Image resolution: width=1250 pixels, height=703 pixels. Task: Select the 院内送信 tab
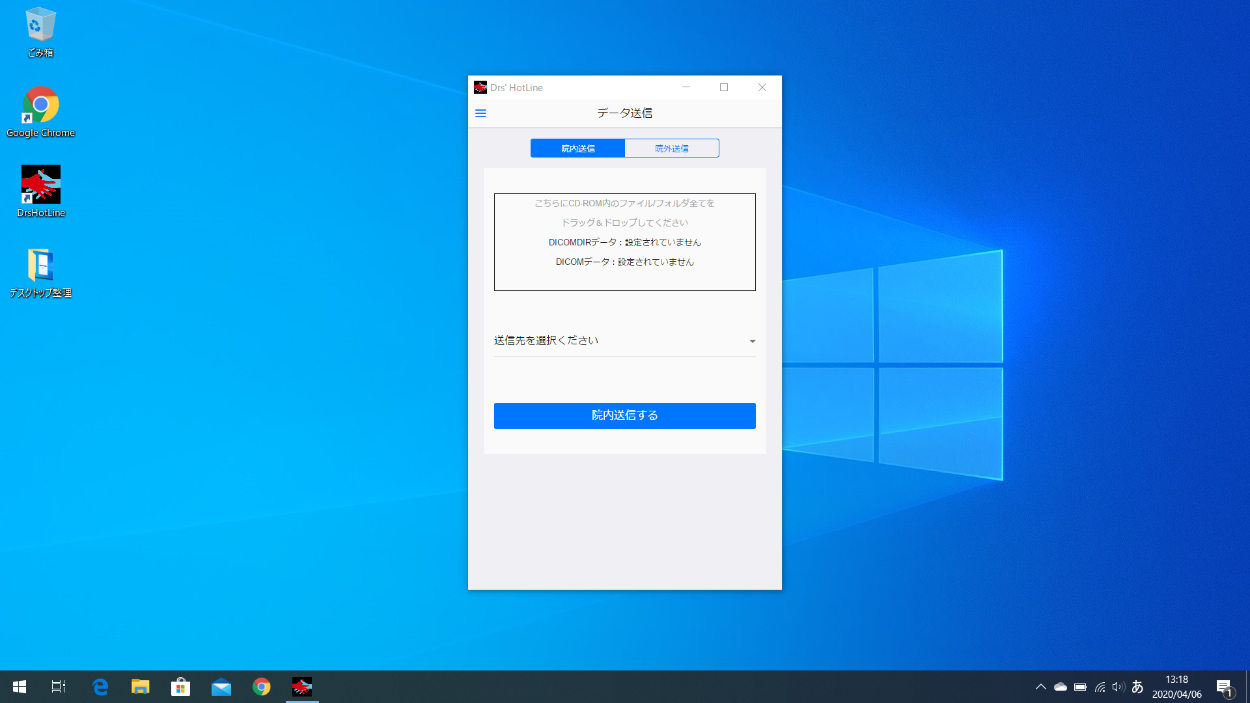point(578,148)
